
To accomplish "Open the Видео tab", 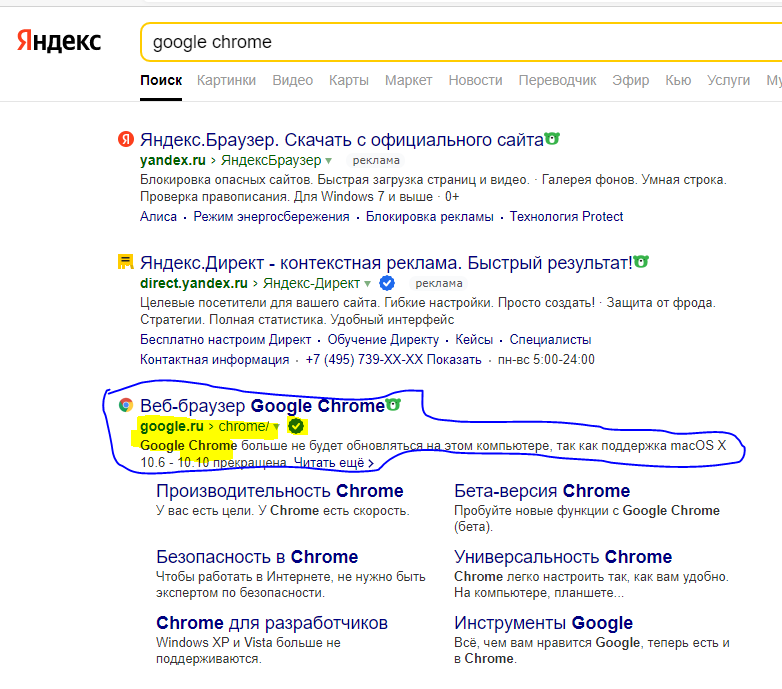I will pyautogui.click(x=292, y=80).
